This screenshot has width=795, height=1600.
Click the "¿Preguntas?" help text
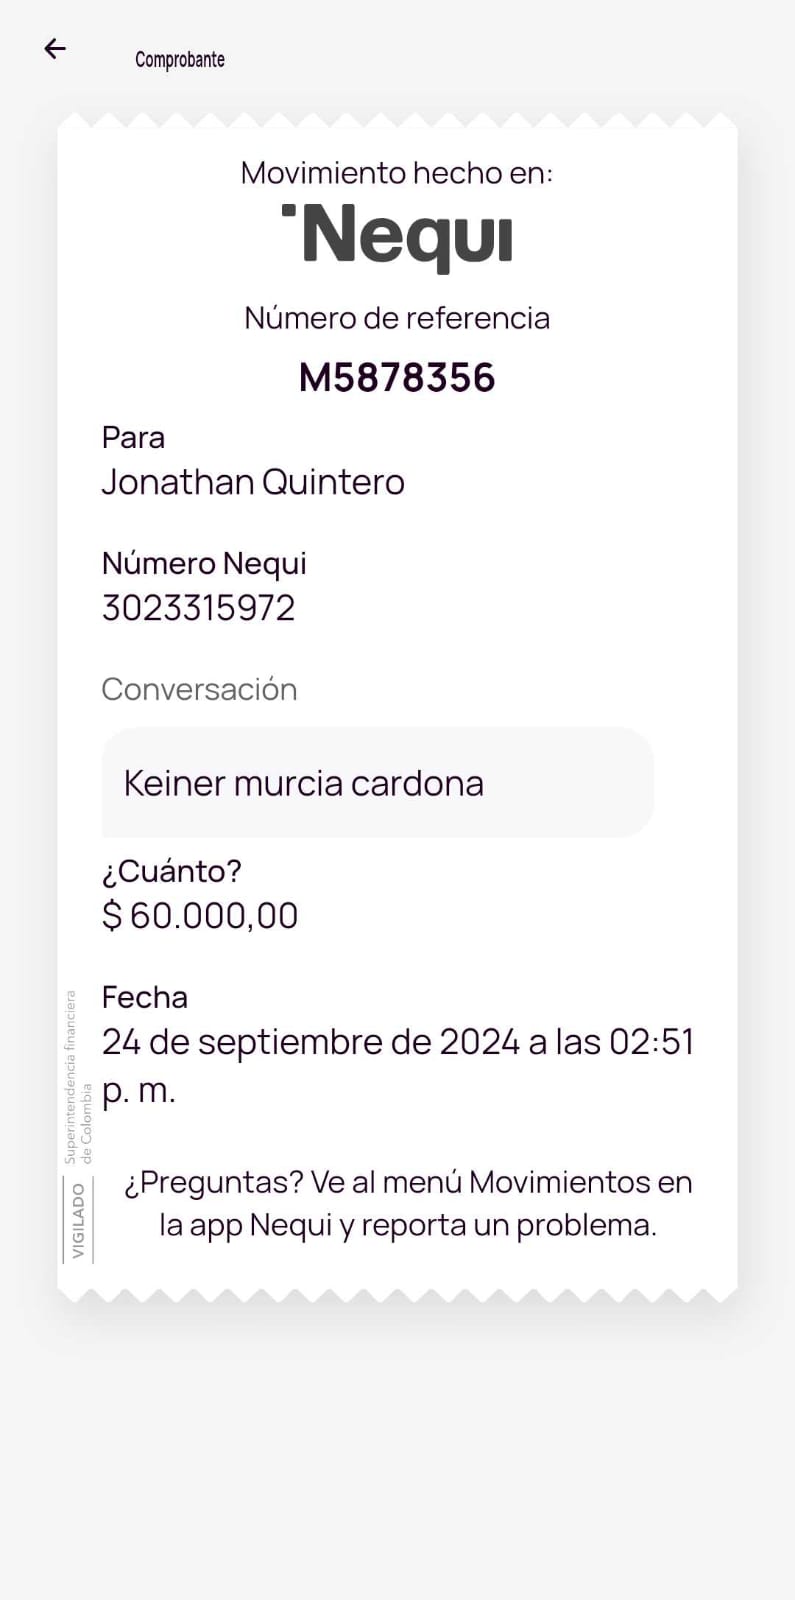point(213,1182)
